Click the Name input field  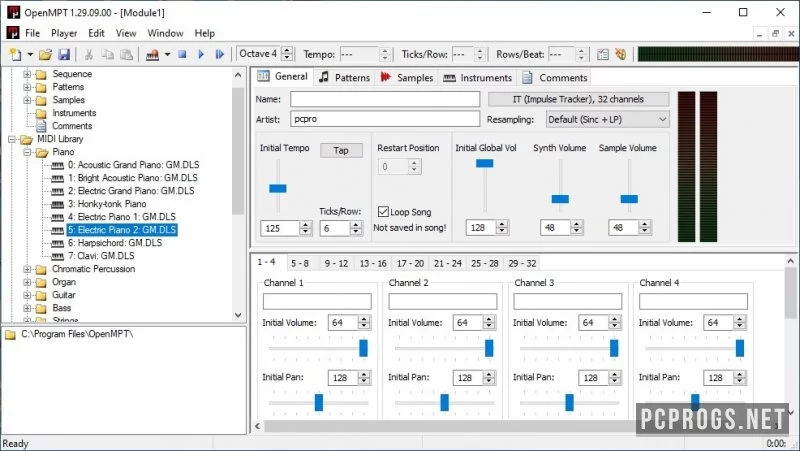[385, 99]
